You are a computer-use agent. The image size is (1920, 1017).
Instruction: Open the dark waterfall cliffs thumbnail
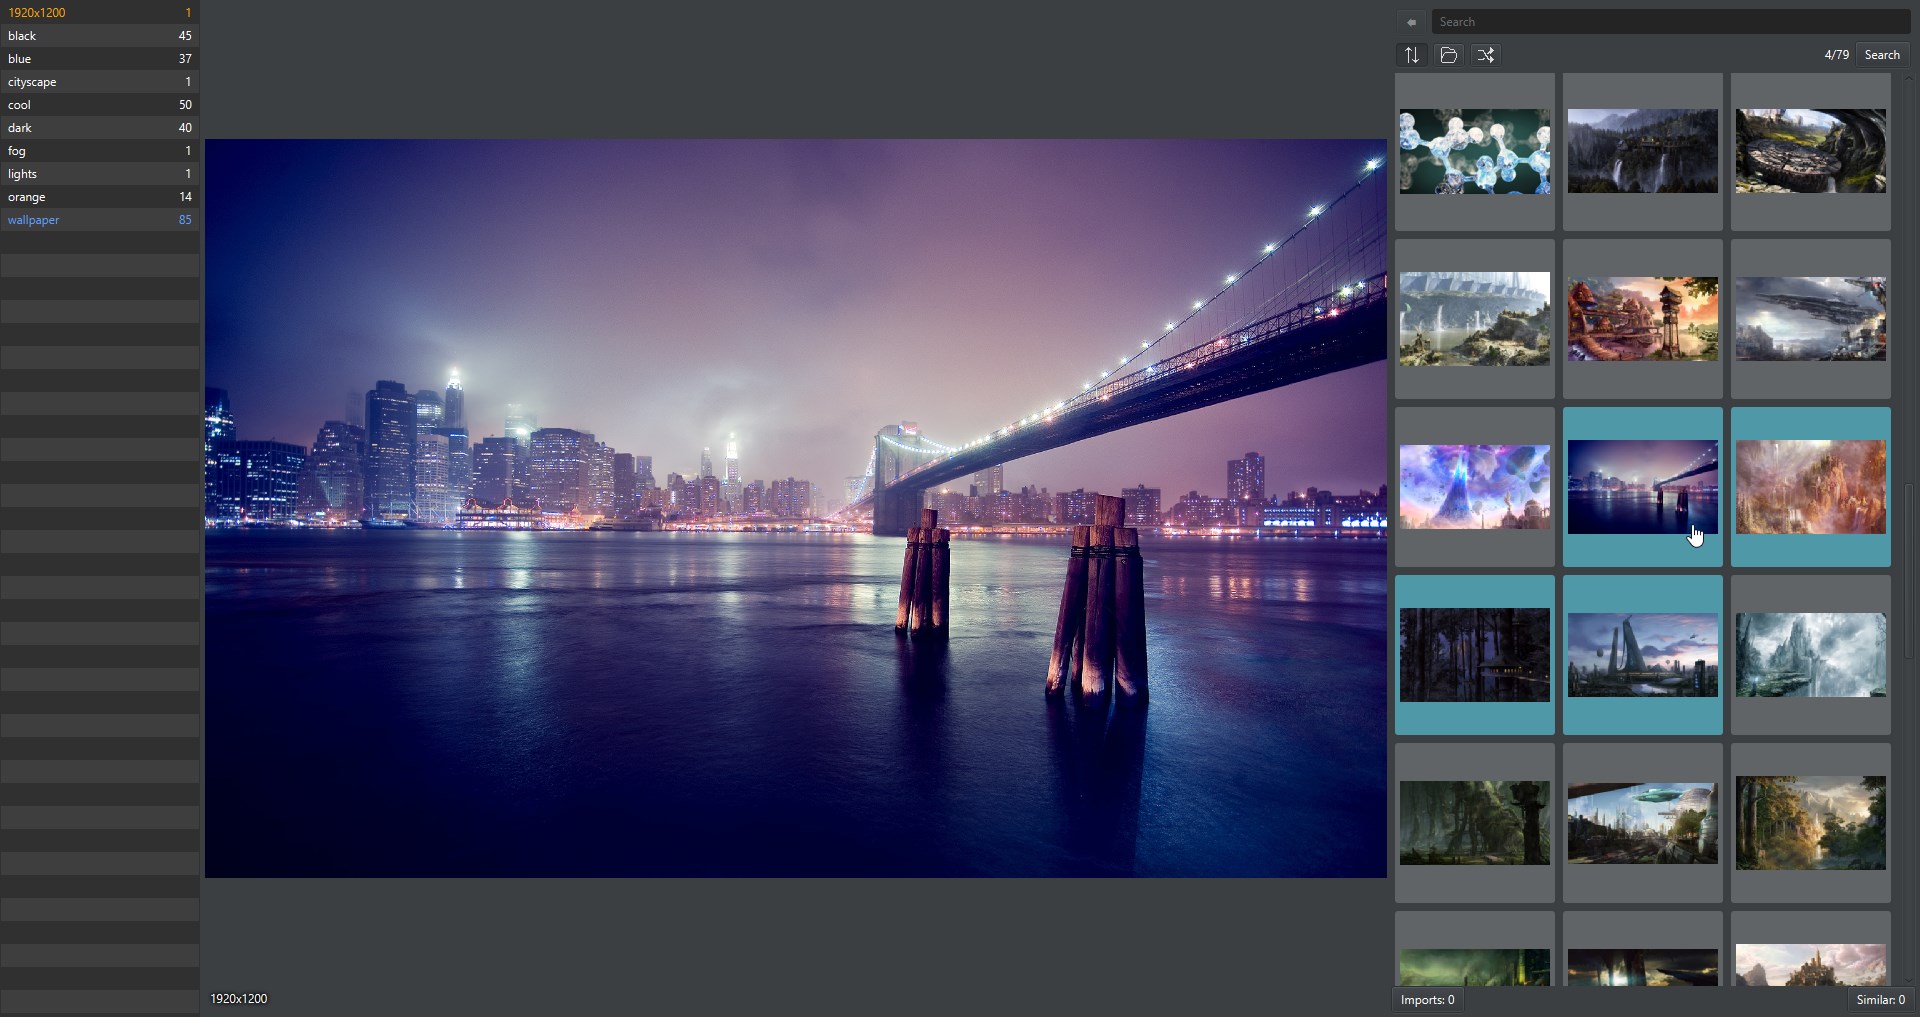click(1643, 151)
